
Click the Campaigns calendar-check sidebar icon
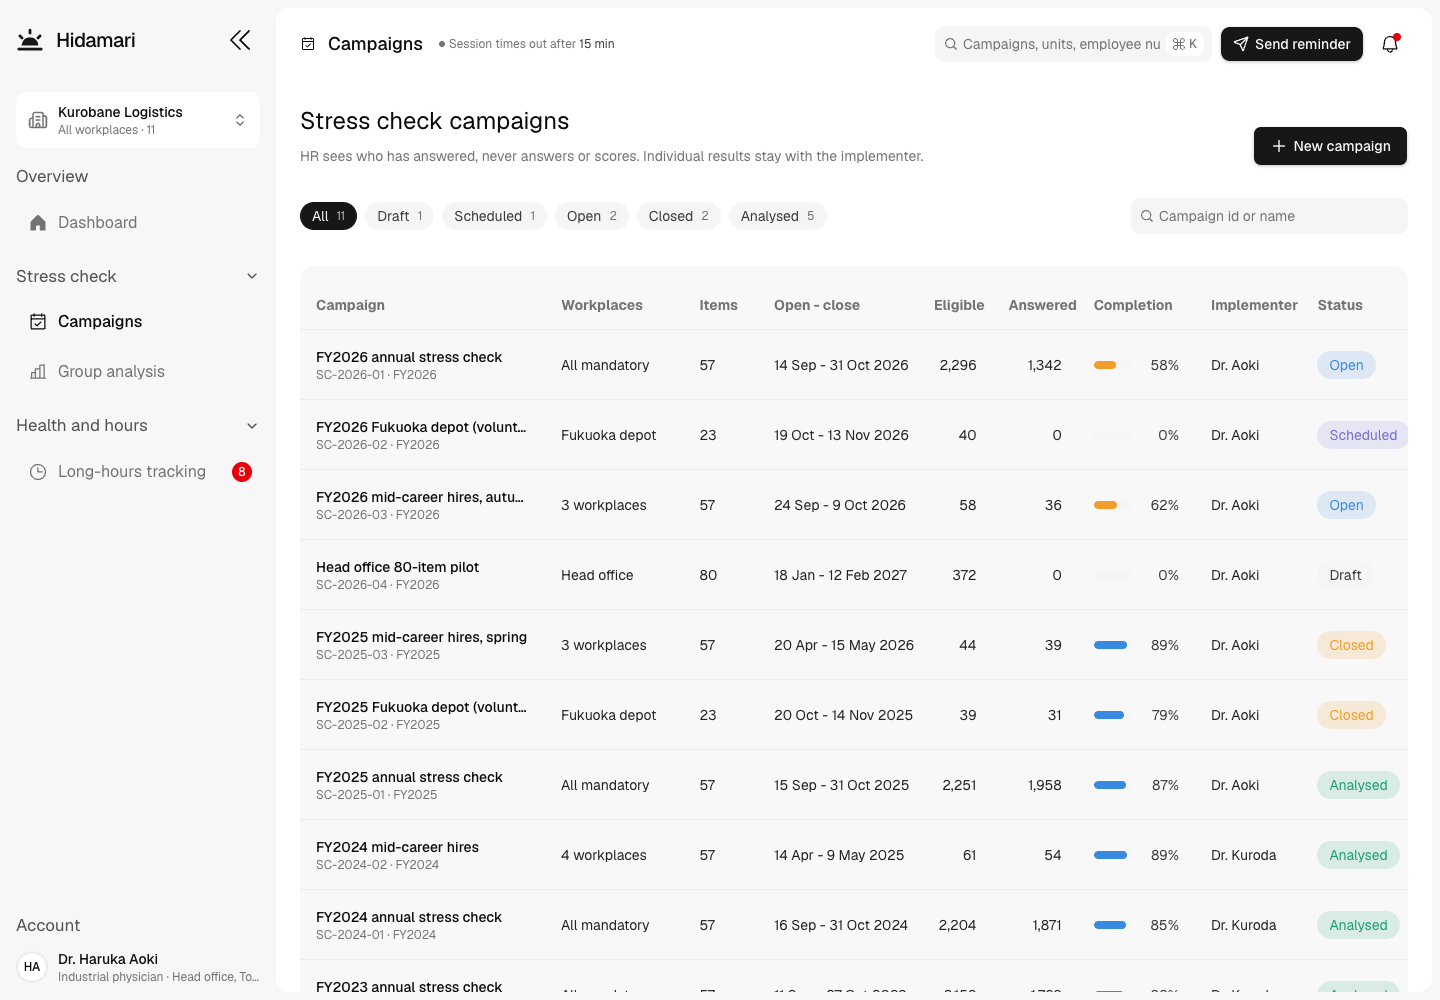(38, 322)
